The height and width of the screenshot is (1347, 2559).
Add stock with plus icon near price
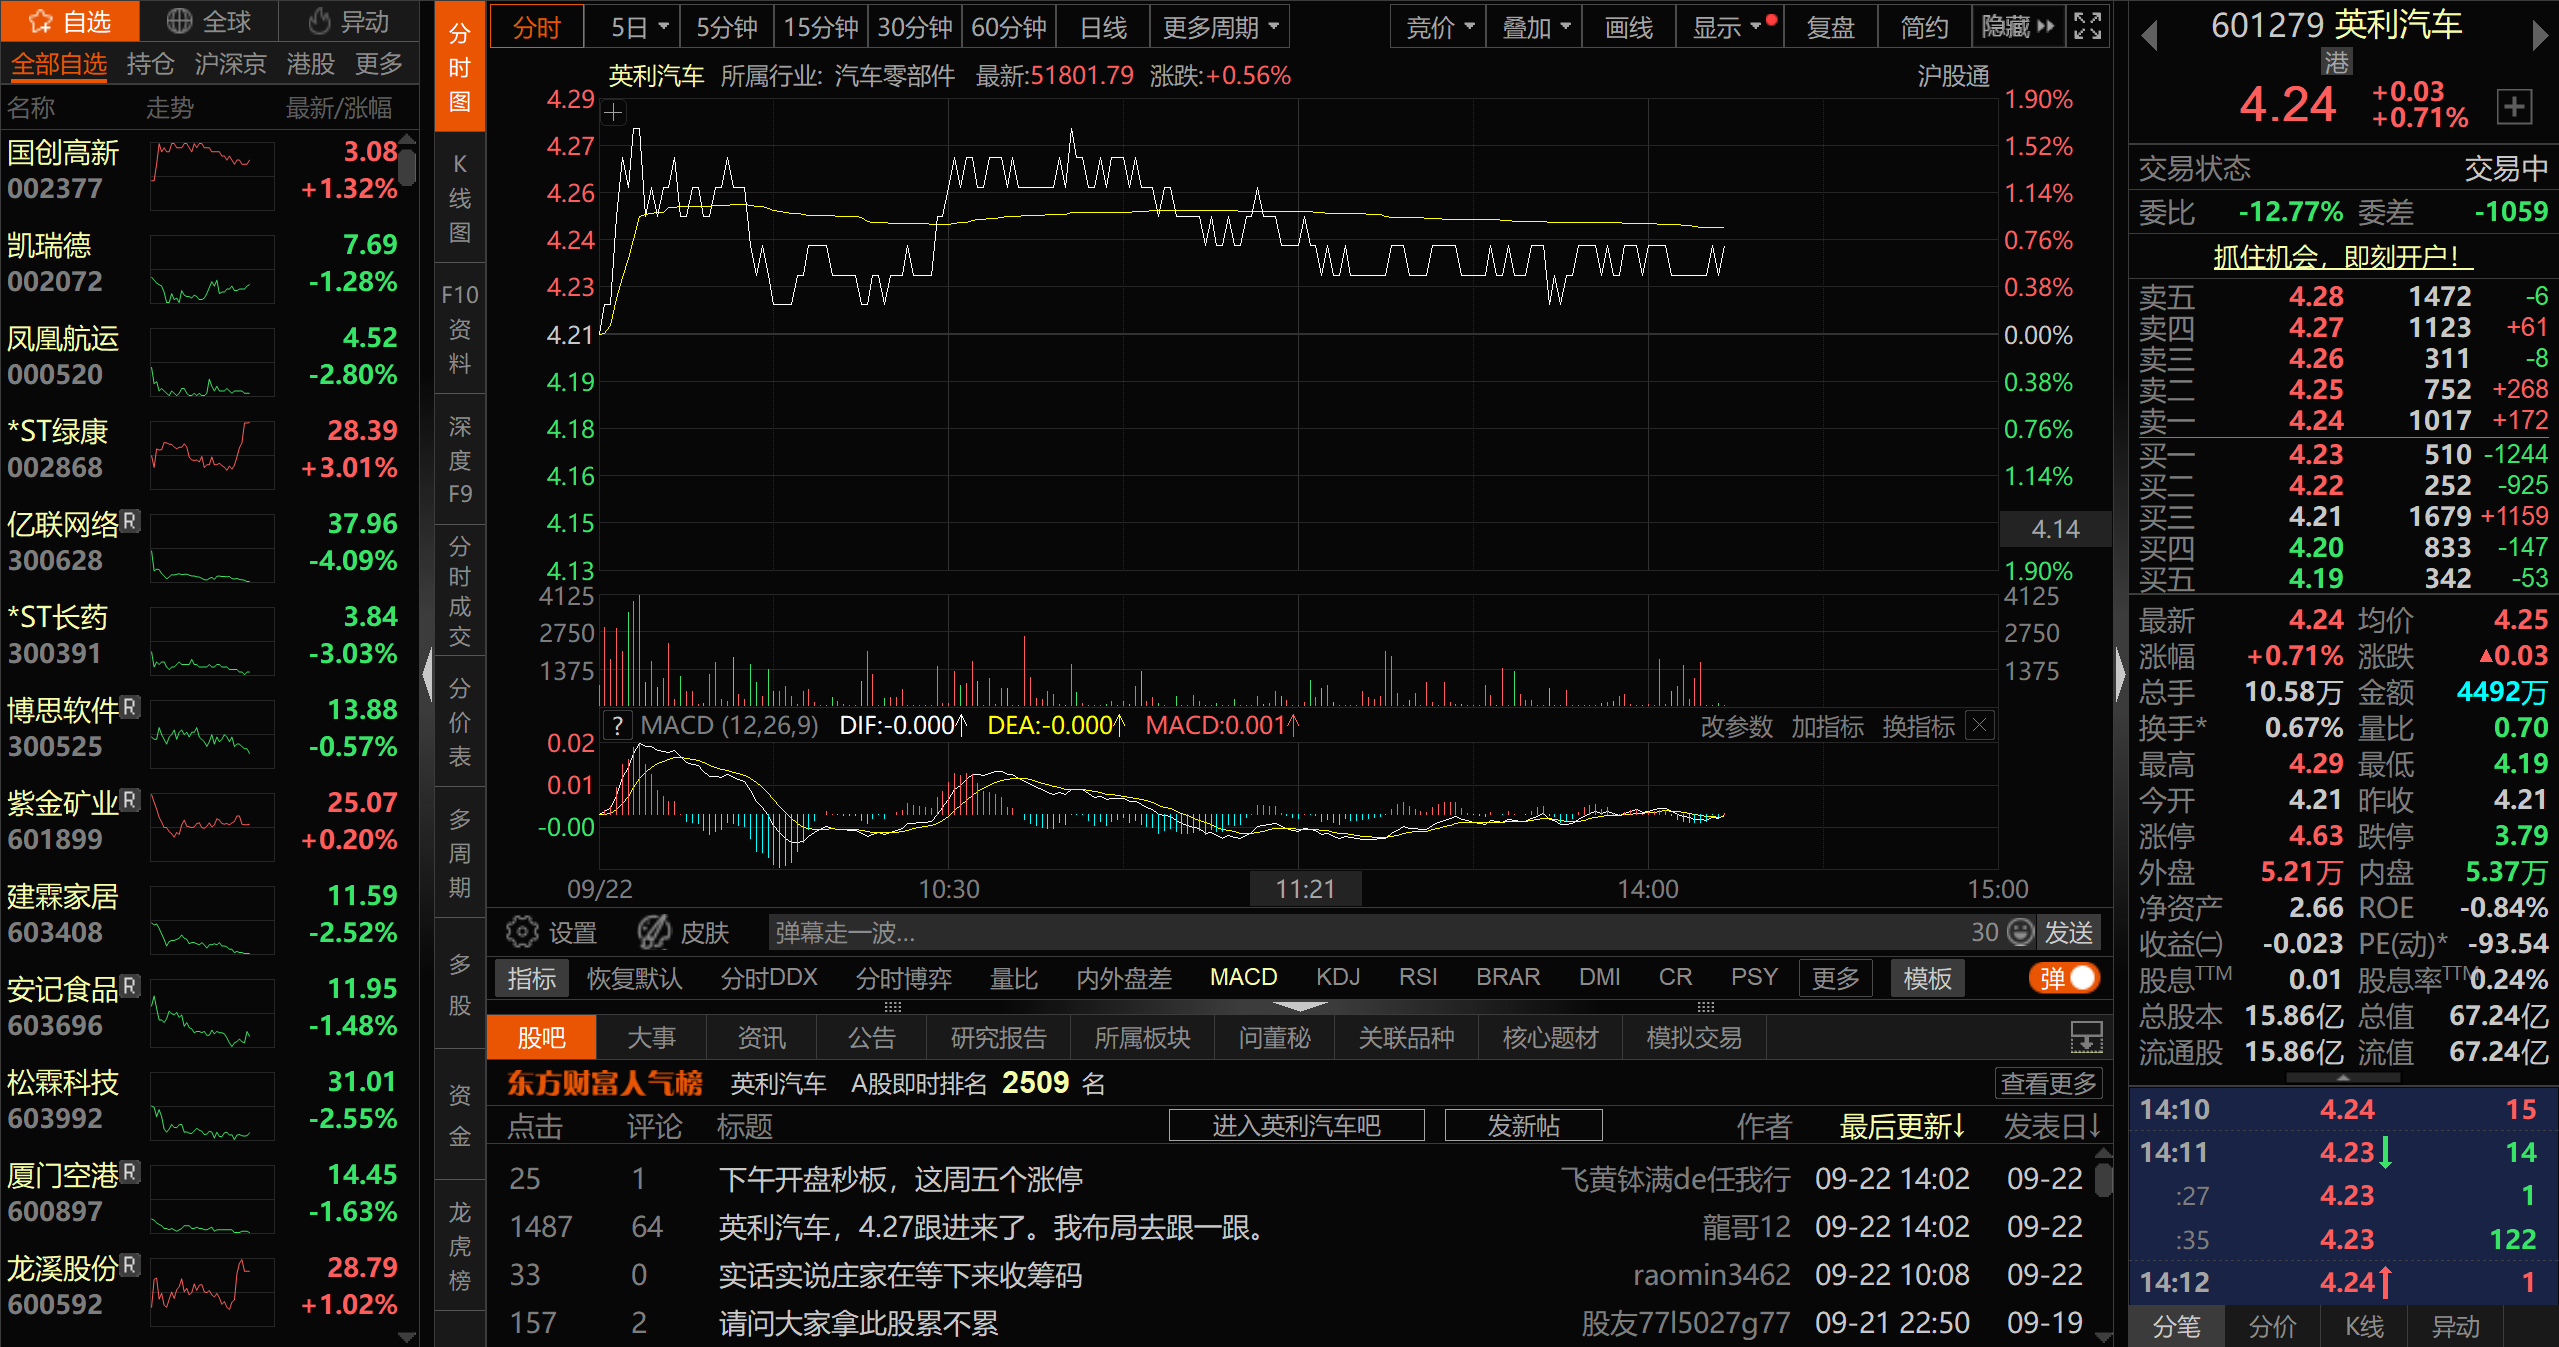[x=2514, y=106]
